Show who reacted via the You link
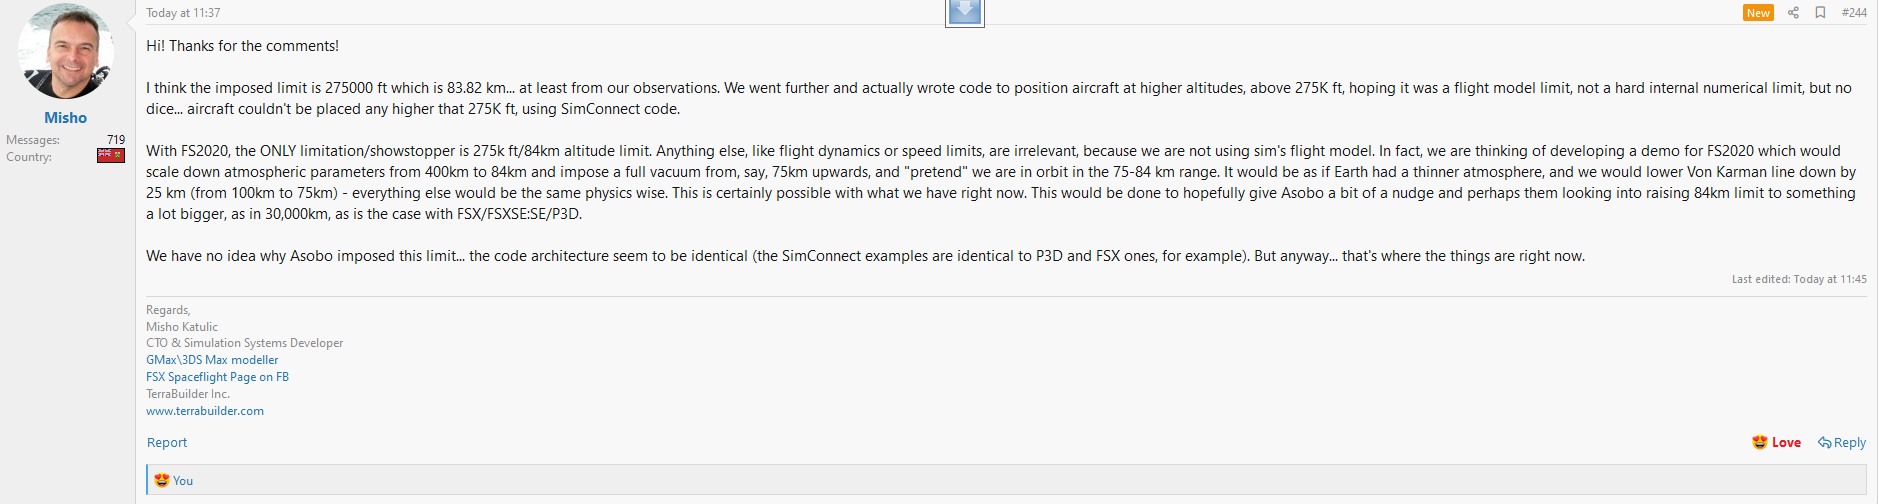 183,481
